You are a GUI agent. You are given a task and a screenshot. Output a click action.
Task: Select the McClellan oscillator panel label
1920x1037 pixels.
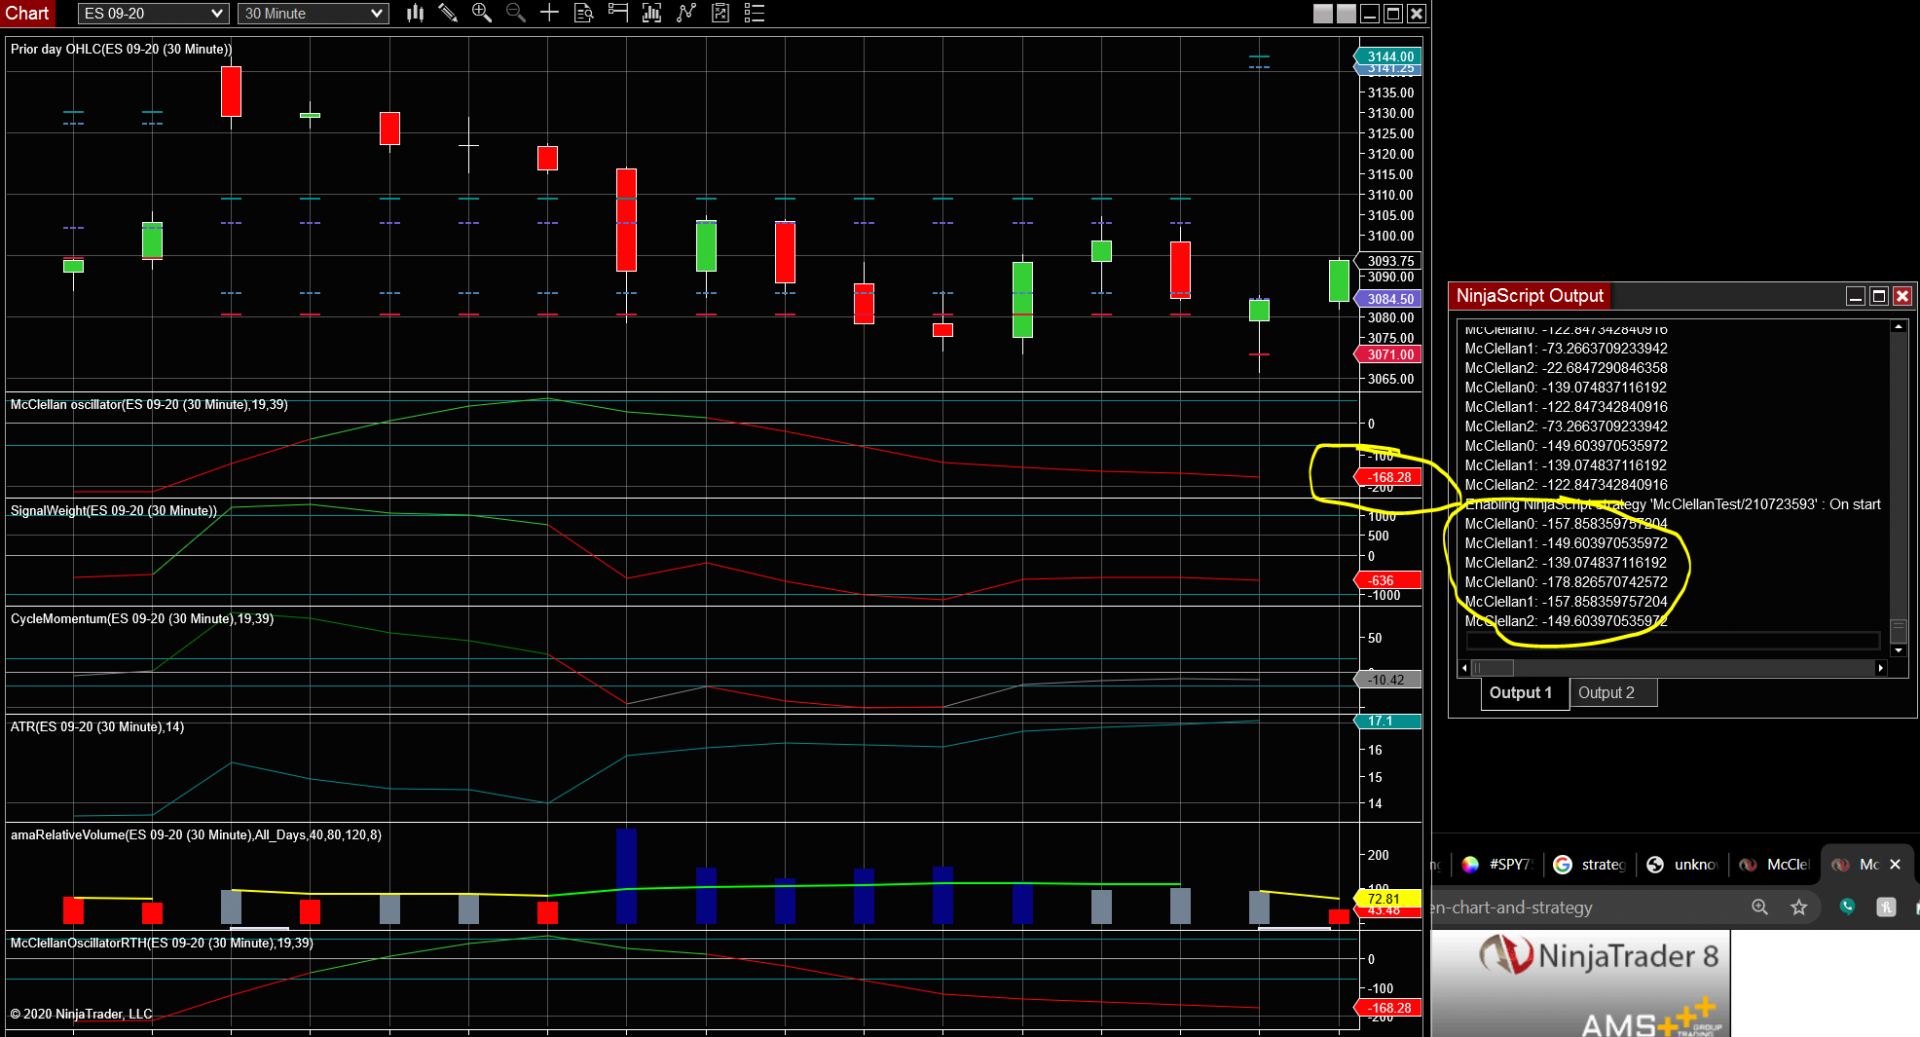pyautogui.click(x=149, y=405)
